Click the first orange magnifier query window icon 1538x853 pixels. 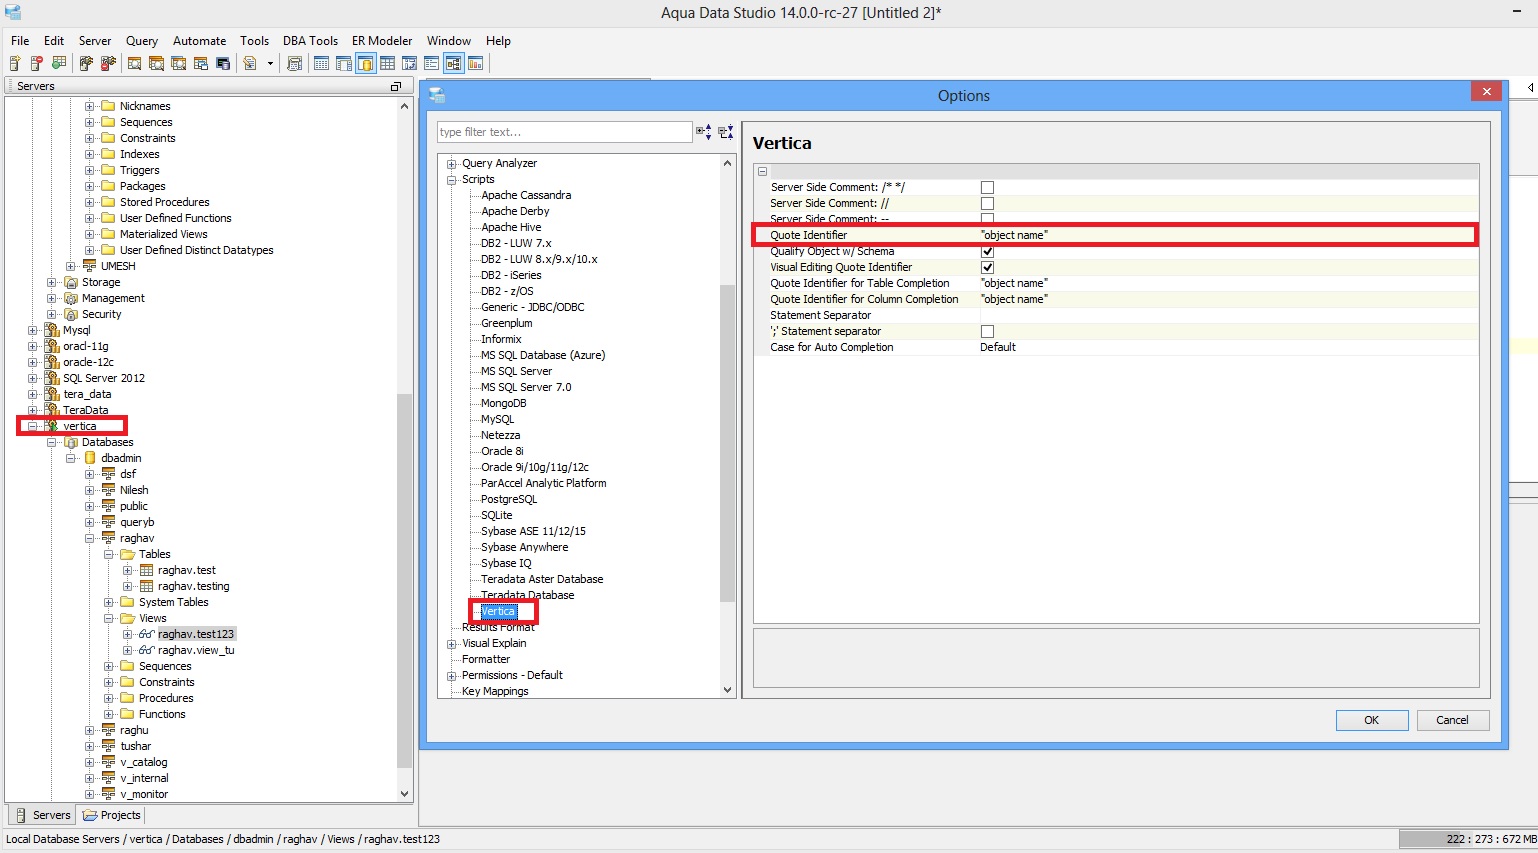coord(134,63)
